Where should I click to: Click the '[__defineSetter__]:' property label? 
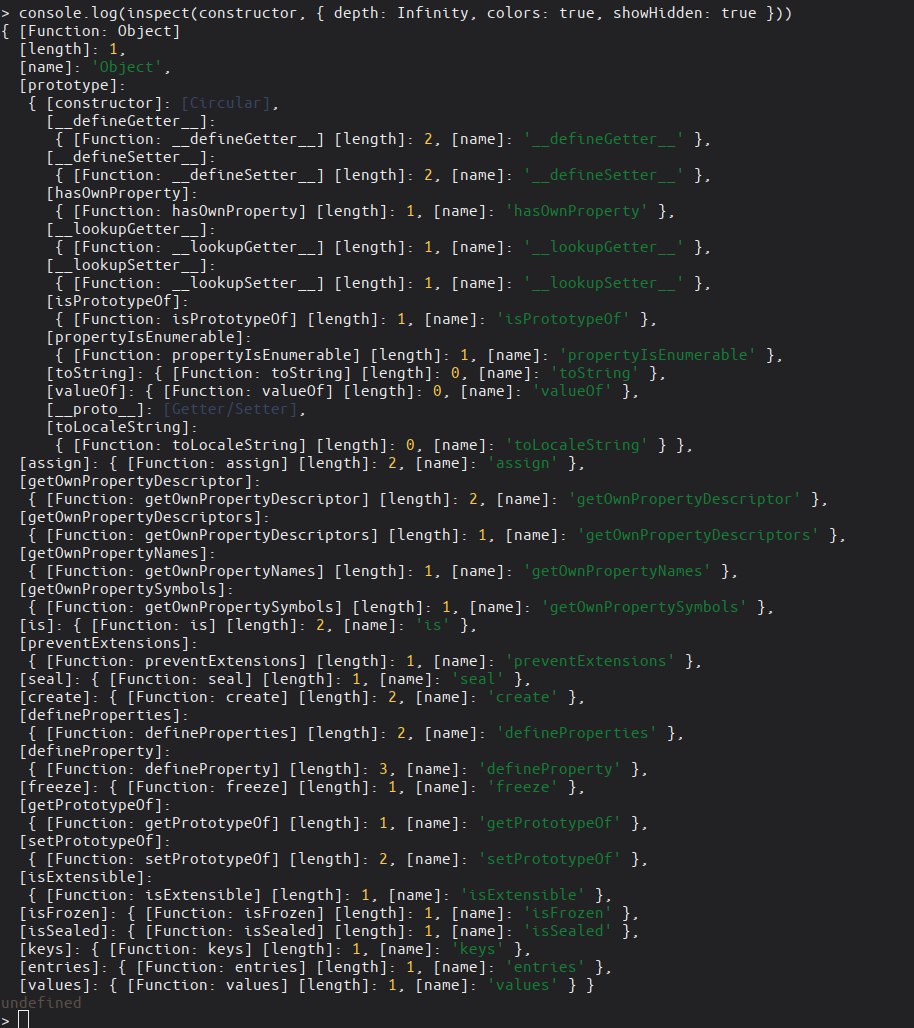point(130,157)
